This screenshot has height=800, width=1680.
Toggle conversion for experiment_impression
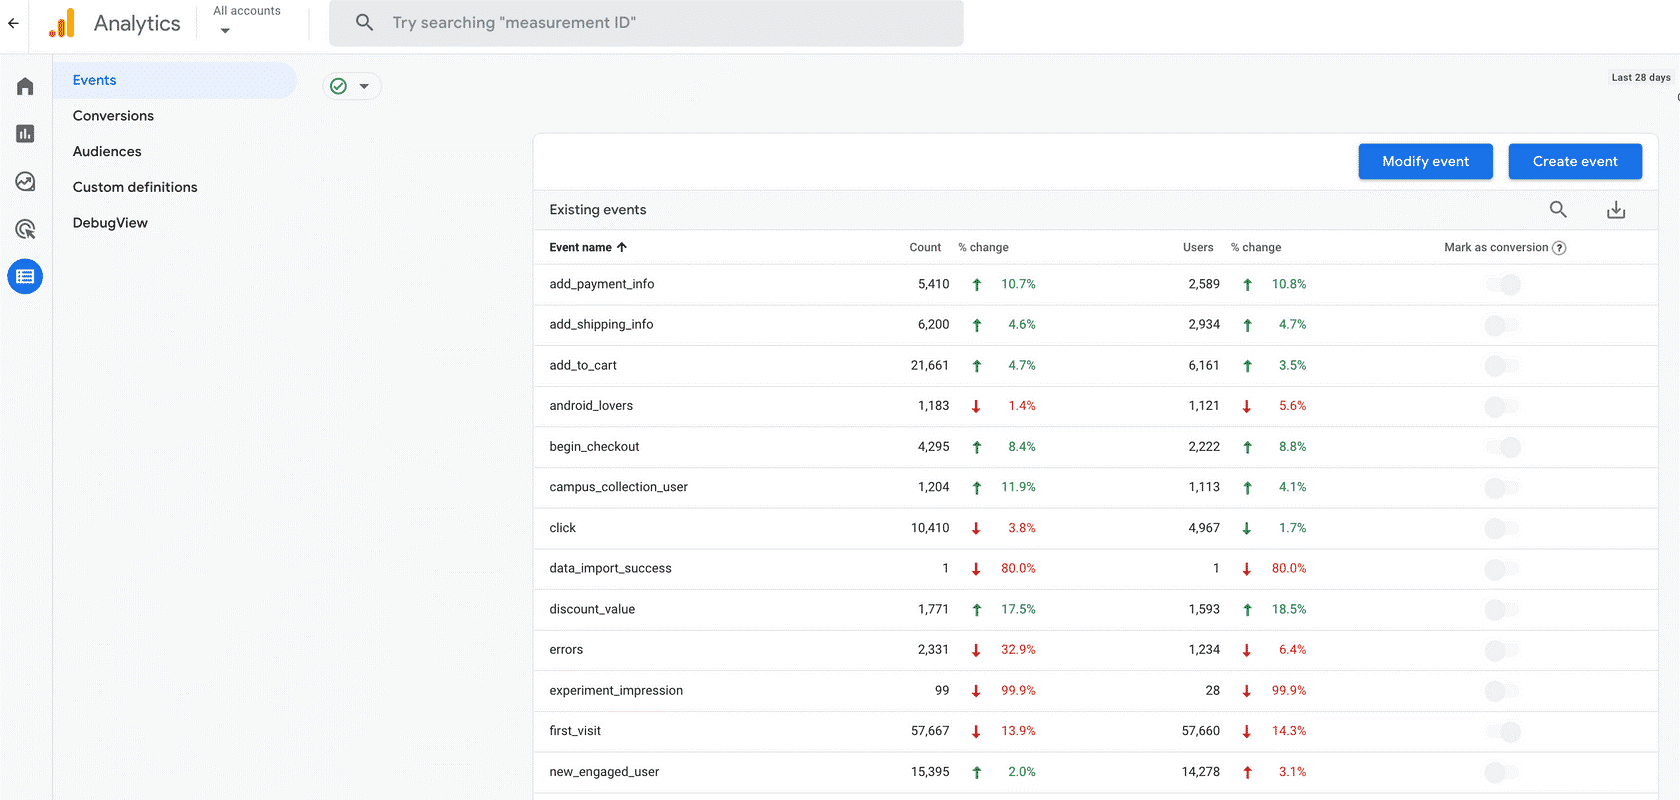click(1502, 691)
